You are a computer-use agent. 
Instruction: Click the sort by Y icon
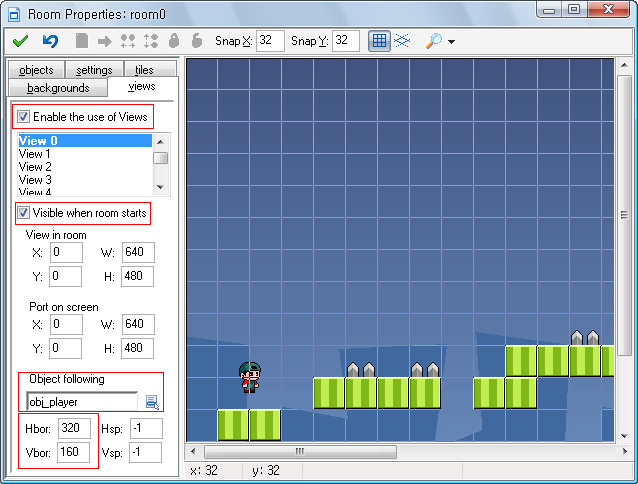pos(151,41)
